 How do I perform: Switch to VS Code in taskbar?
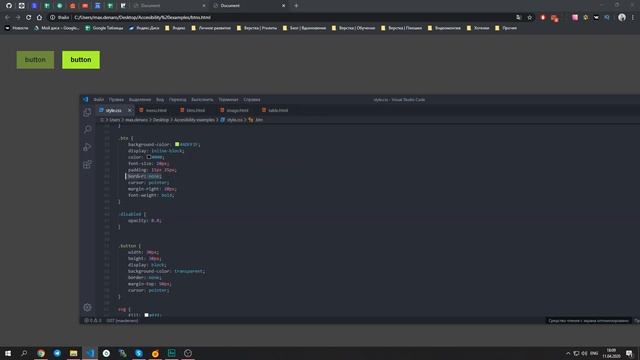click(90, 353)
